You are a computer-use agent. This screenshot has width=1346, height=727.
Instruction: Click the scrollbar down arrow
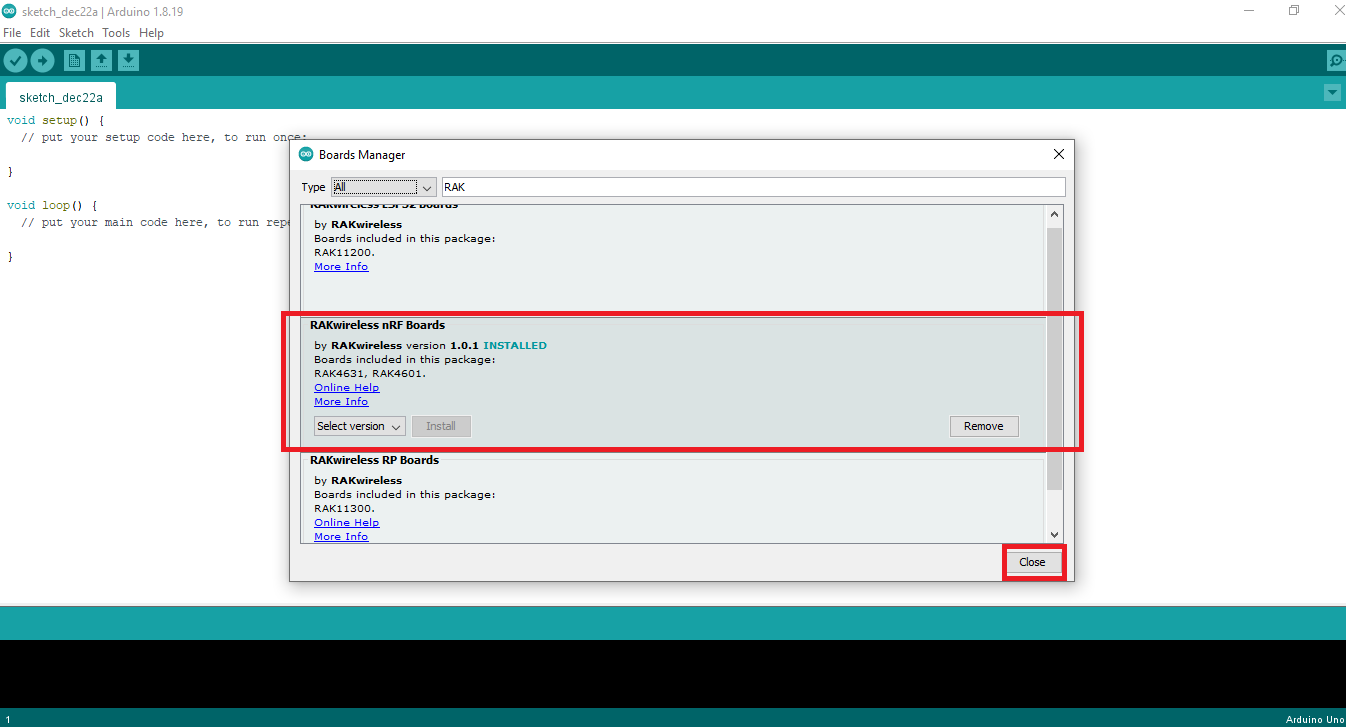coord(1054,534)
